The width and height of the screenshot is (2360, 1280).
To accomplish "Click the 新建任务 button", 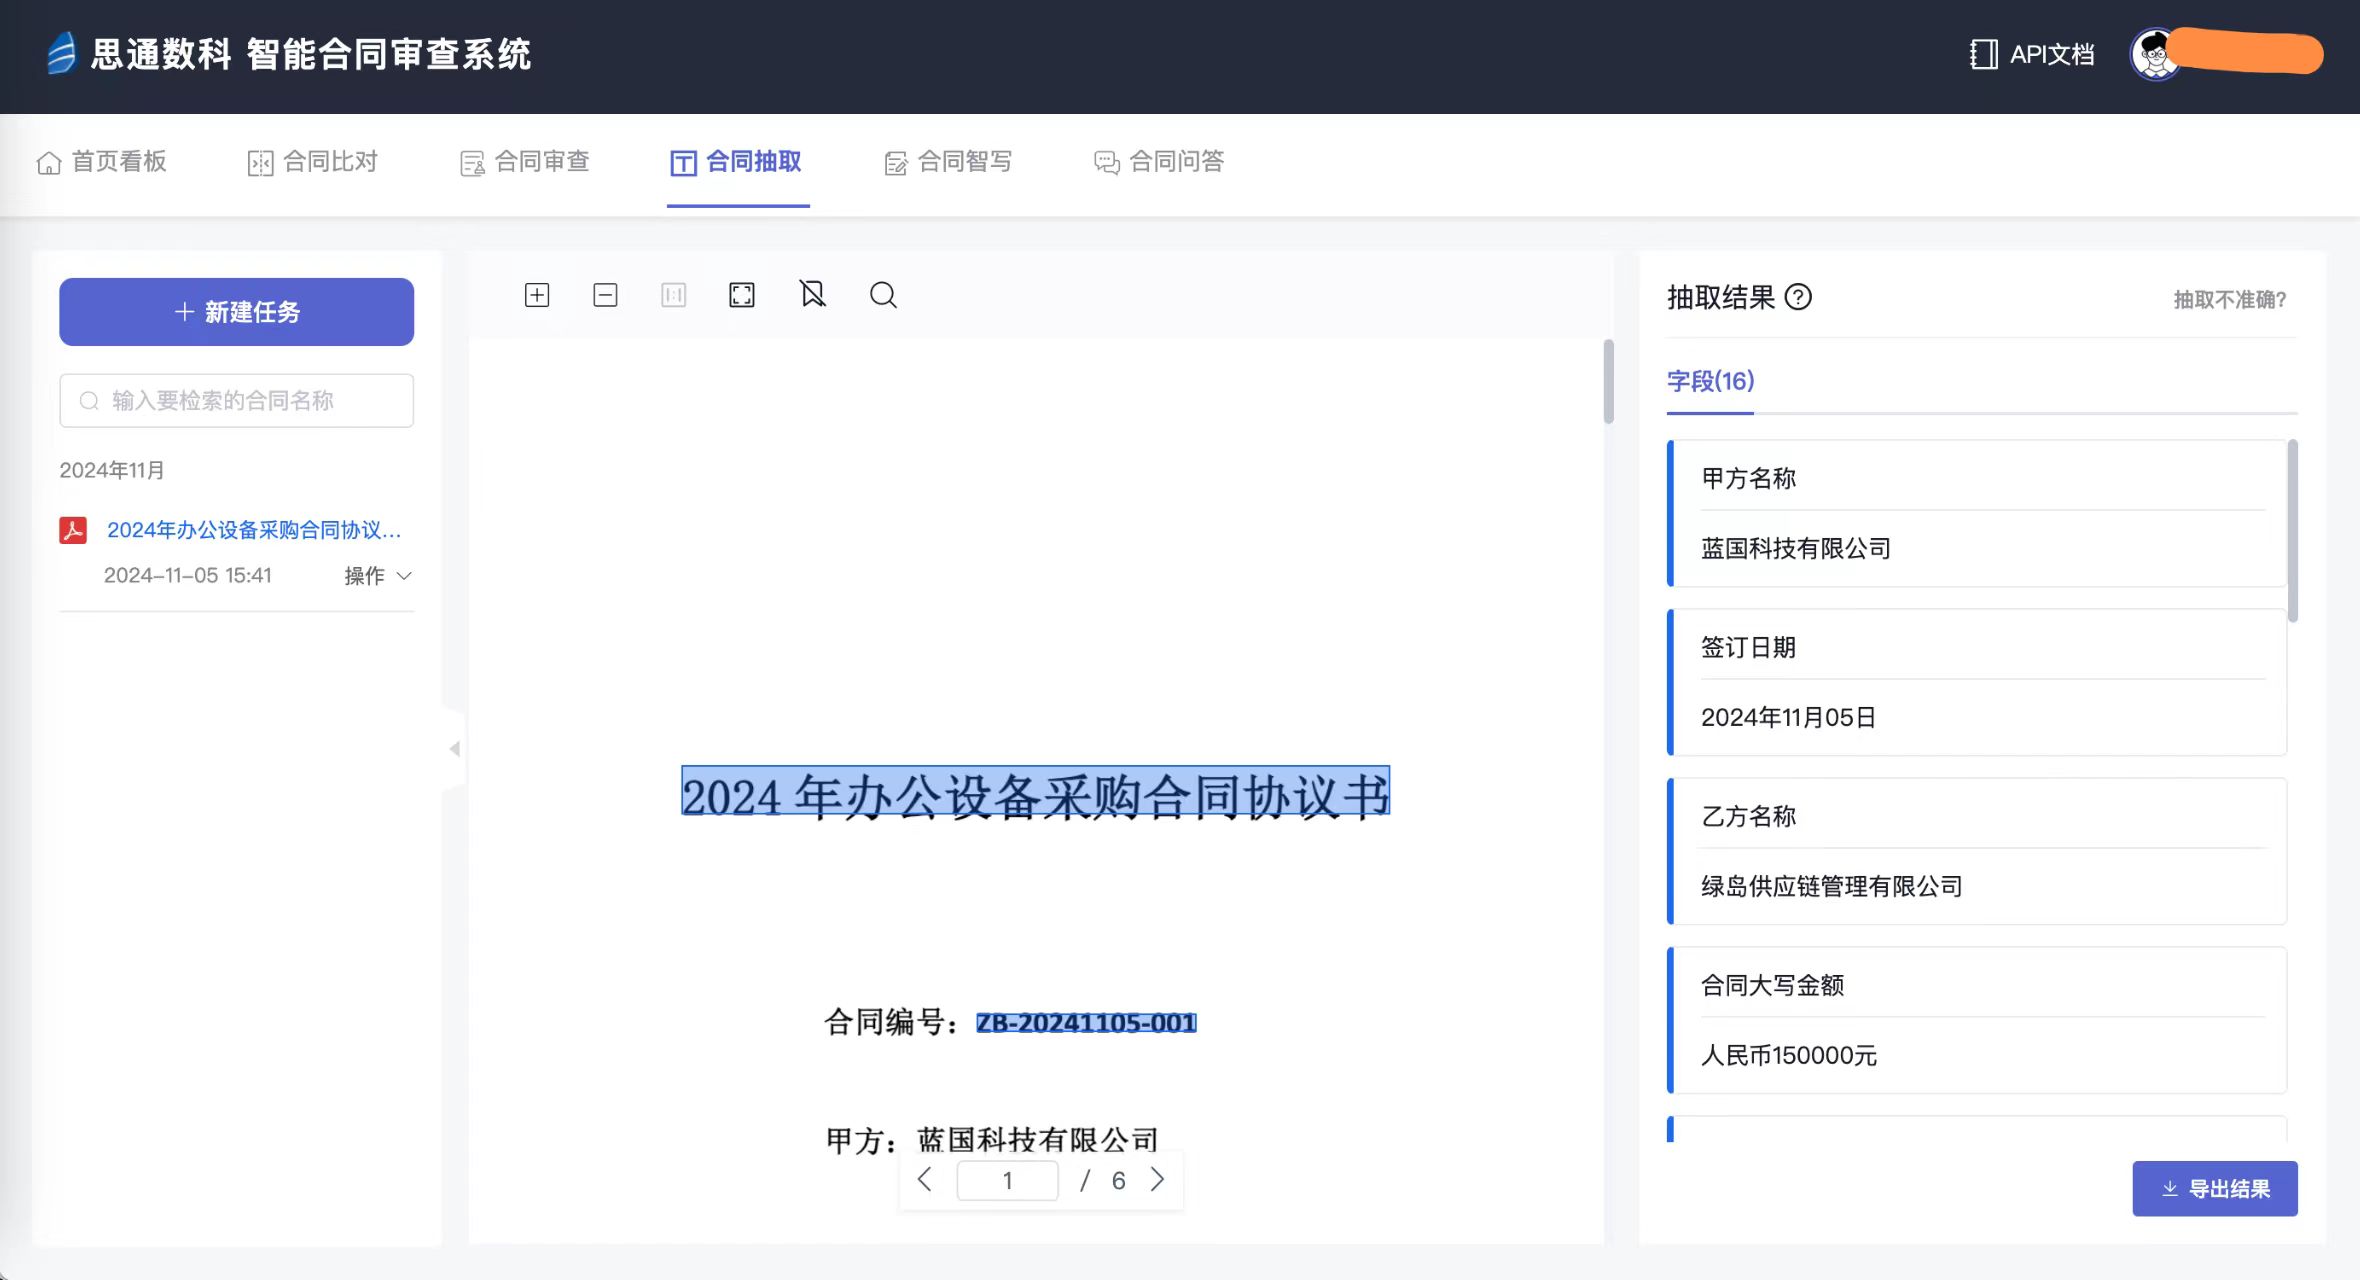I will point(237,312).
